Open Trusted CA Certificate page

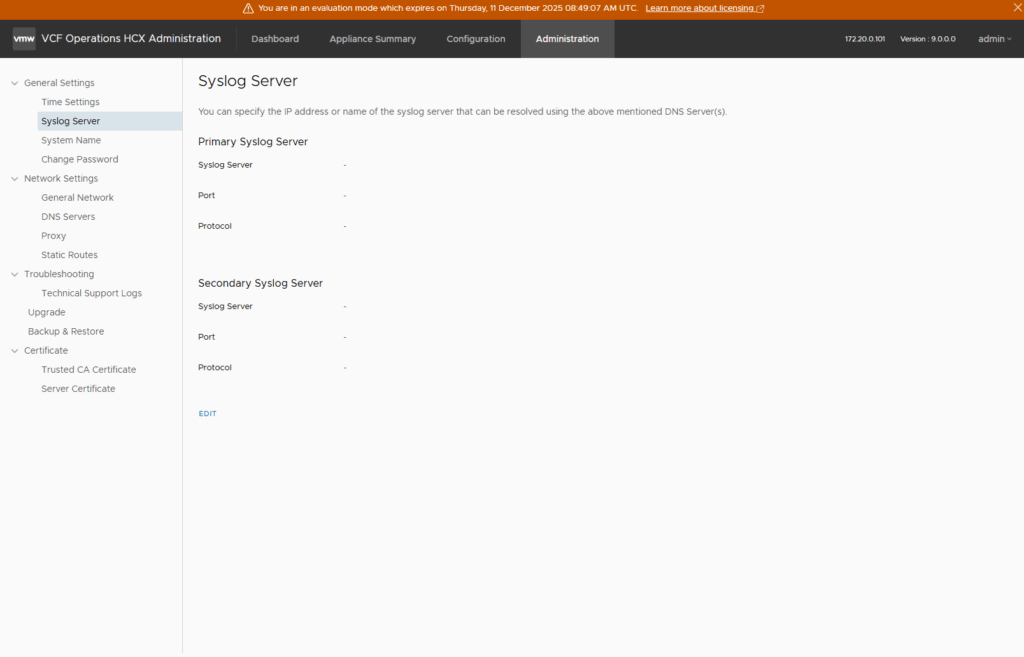[x=88, y=370]
